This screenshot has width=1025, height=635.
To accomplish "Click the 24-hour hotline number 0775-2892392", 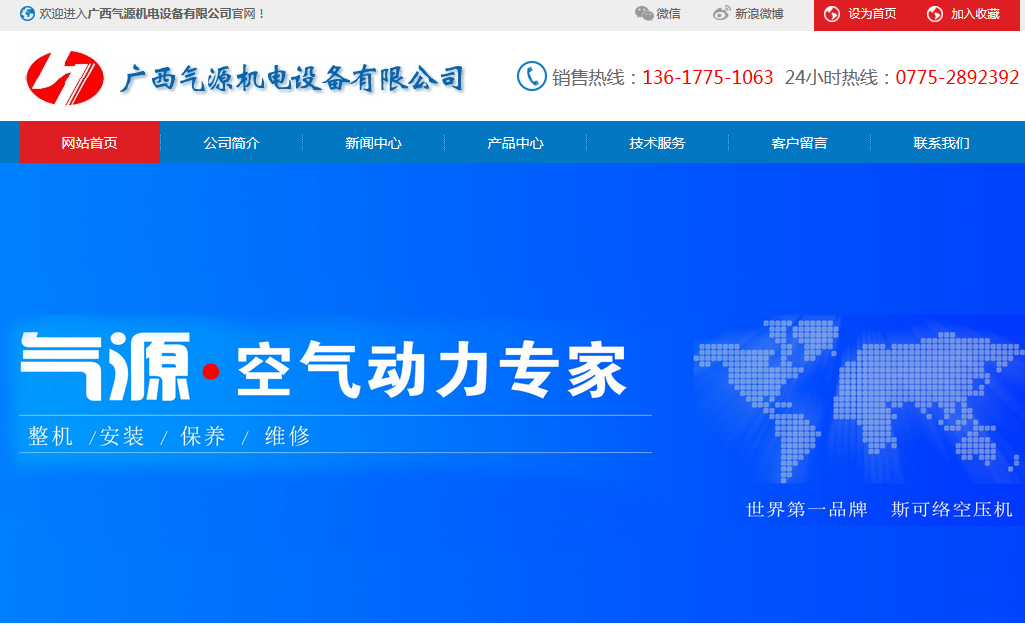I will [958, 76].
